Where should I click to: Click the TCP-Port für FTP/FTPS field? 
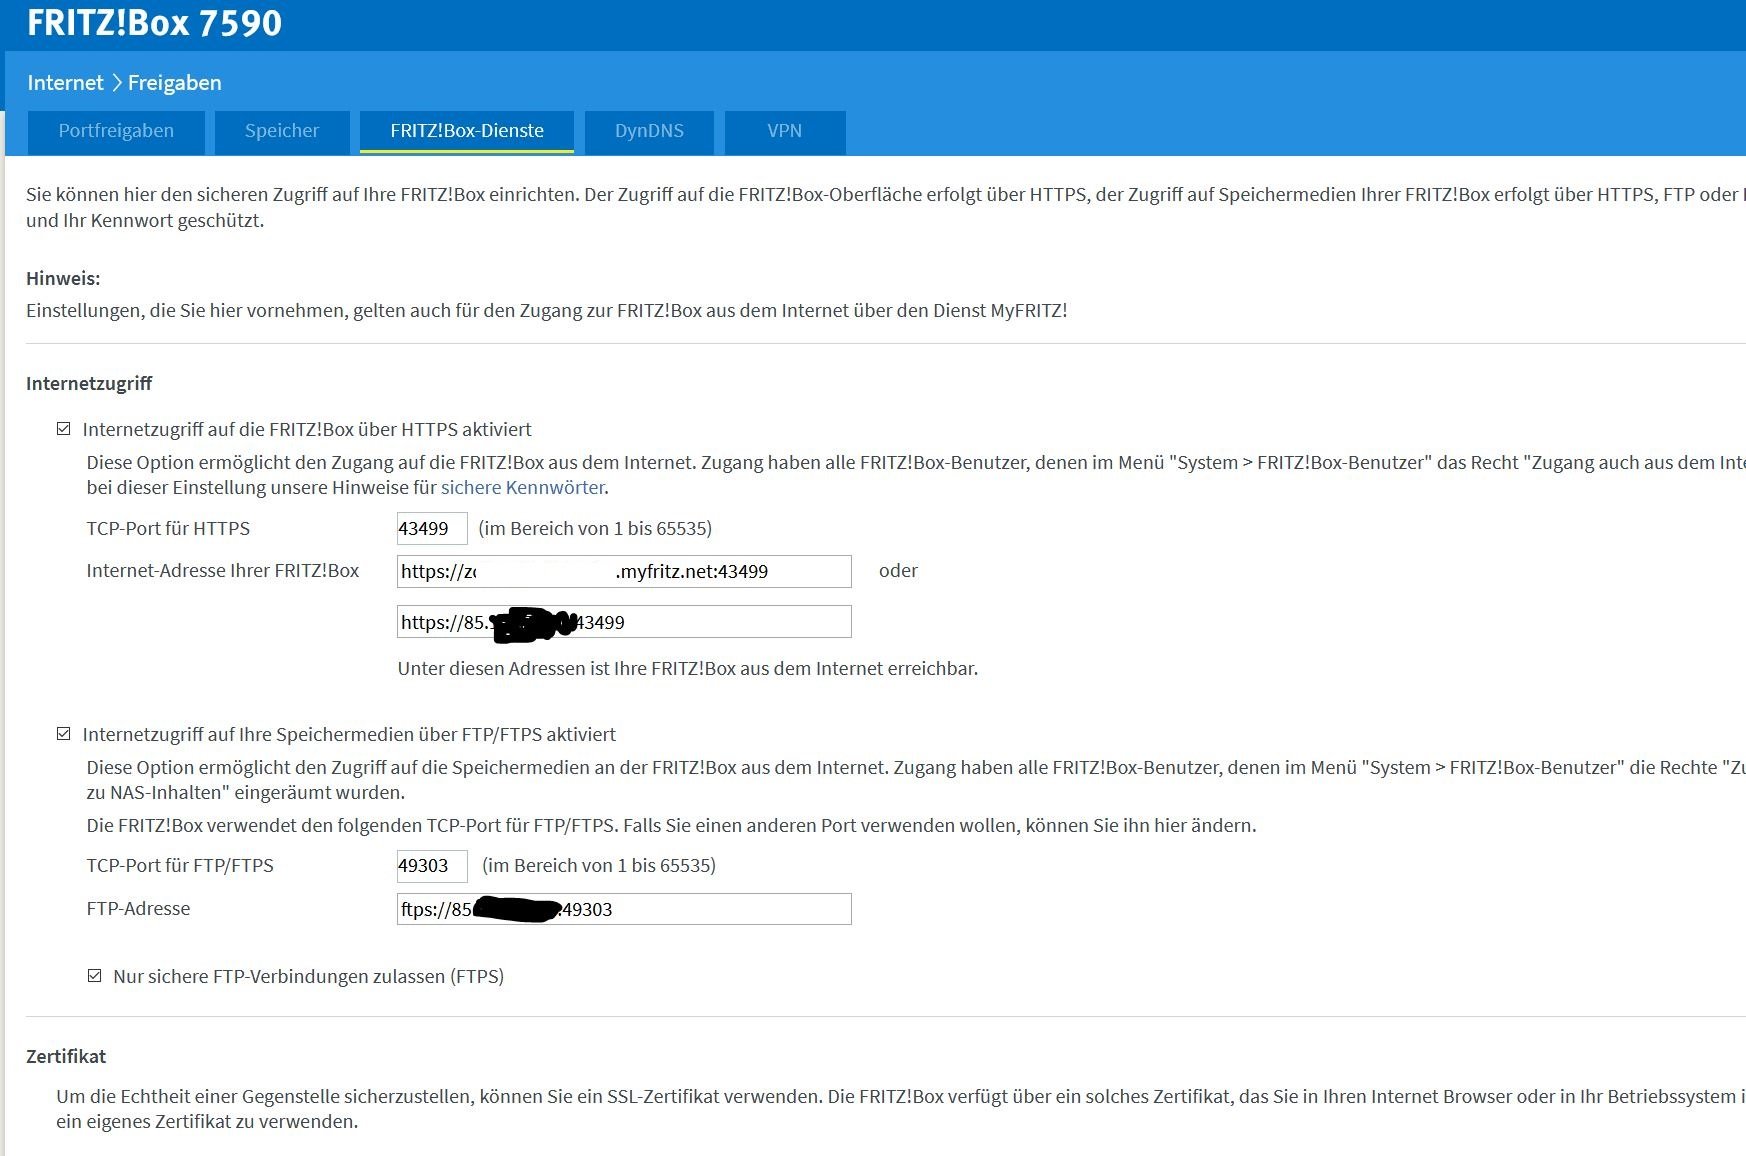[432, 866]
